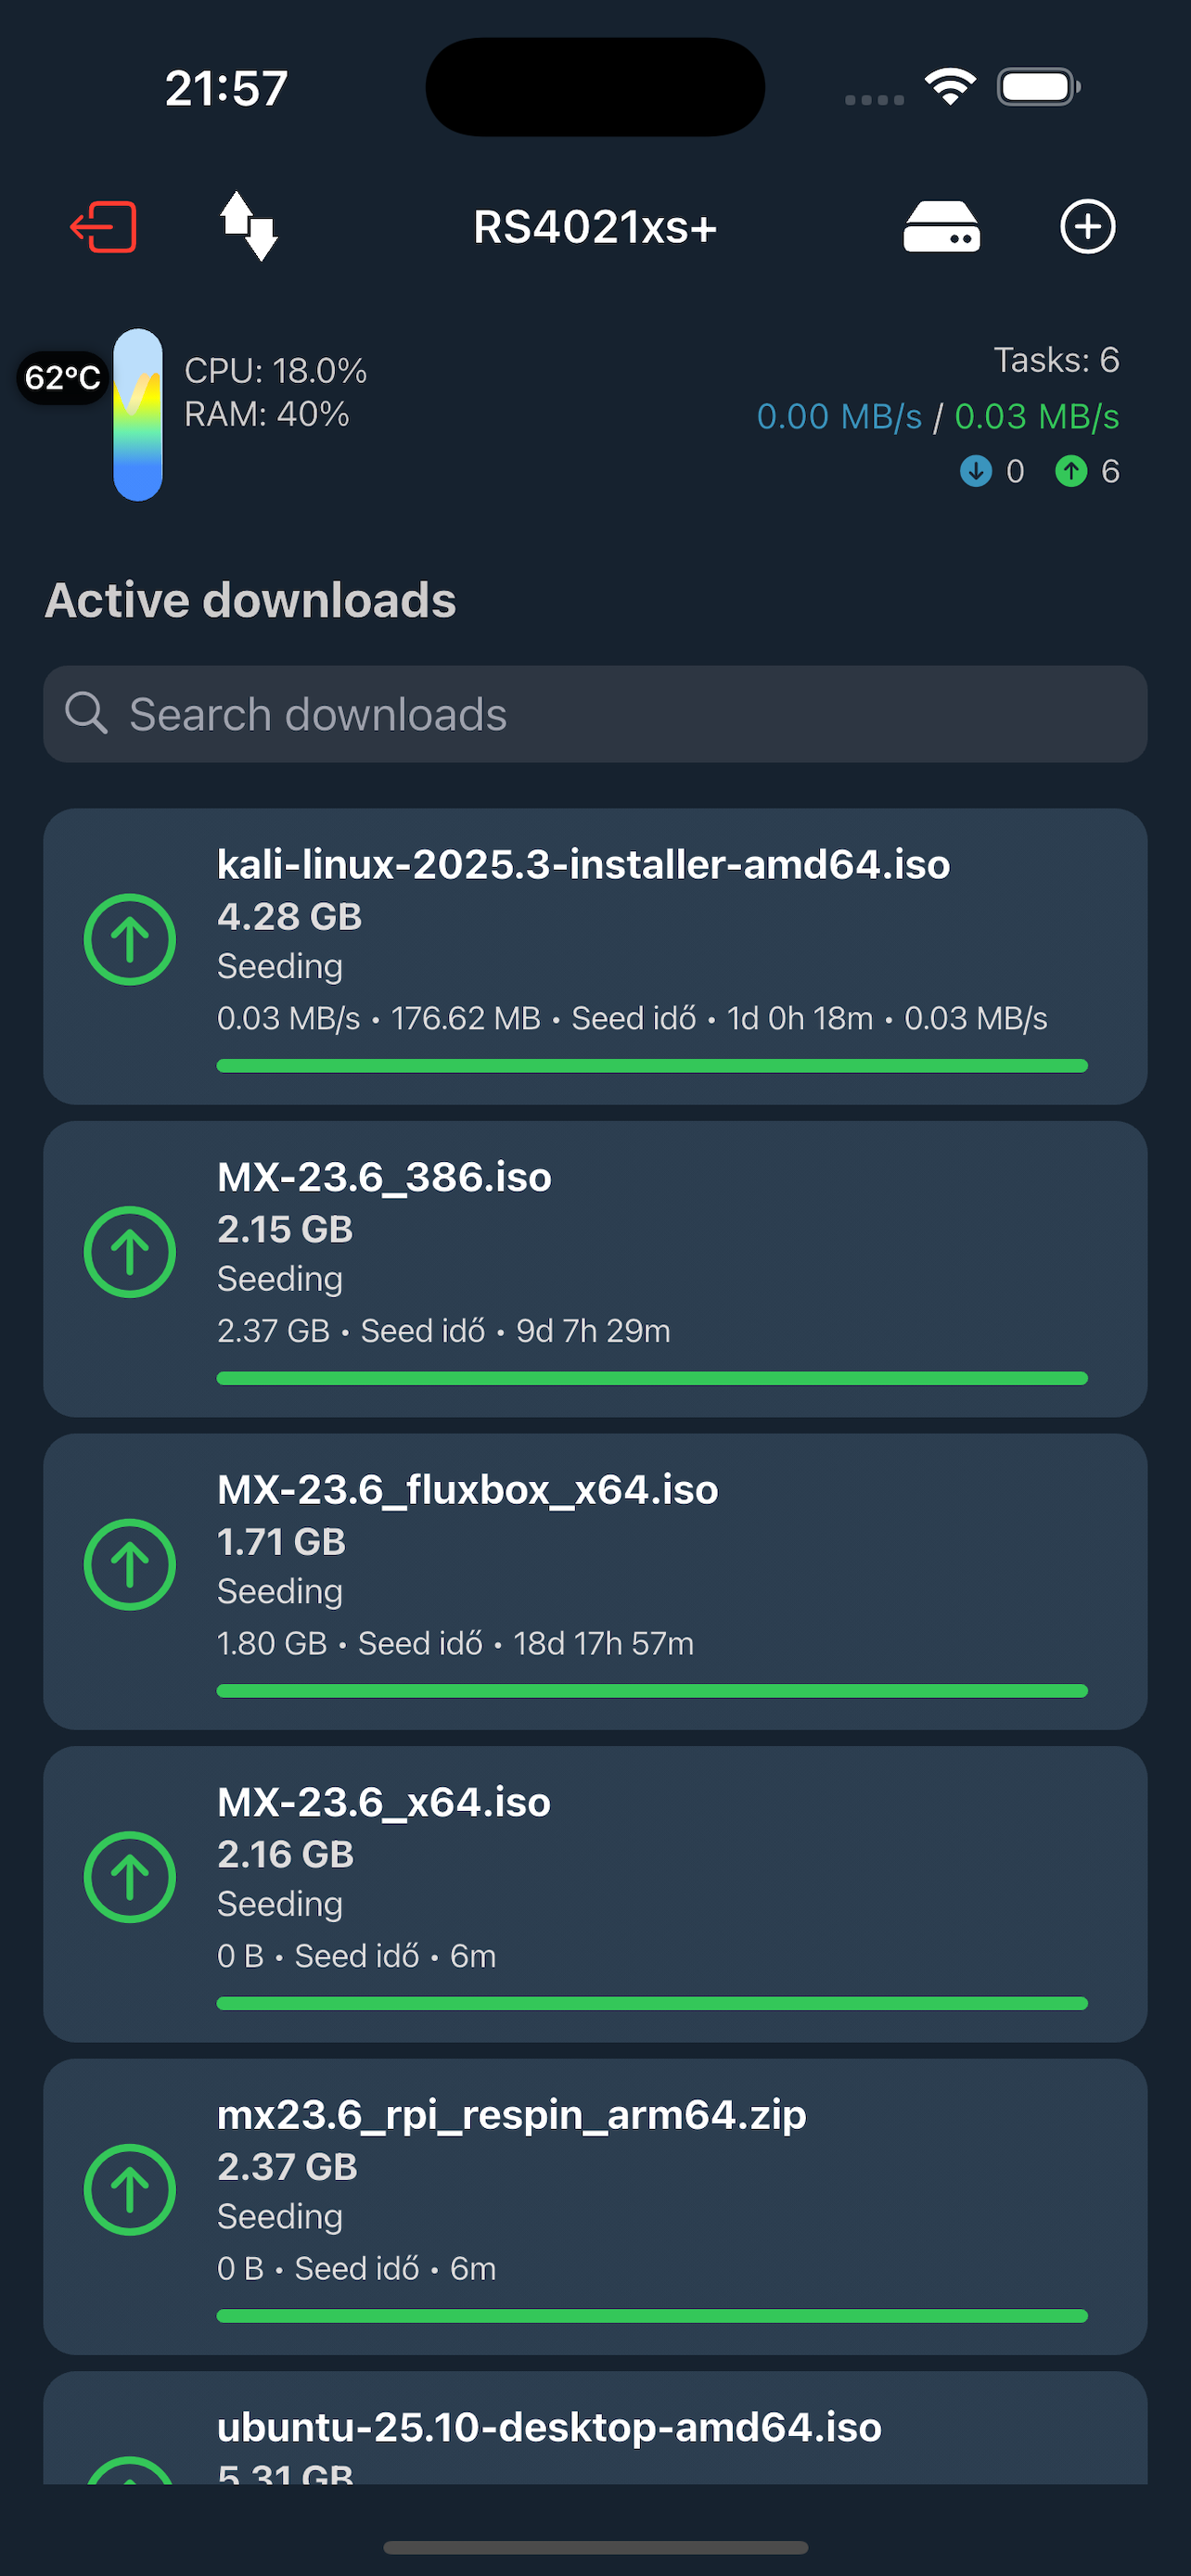This screenshot has height=2576, width=1191.
Task: Tap the RS4021xs+ title
Action: 594,227
